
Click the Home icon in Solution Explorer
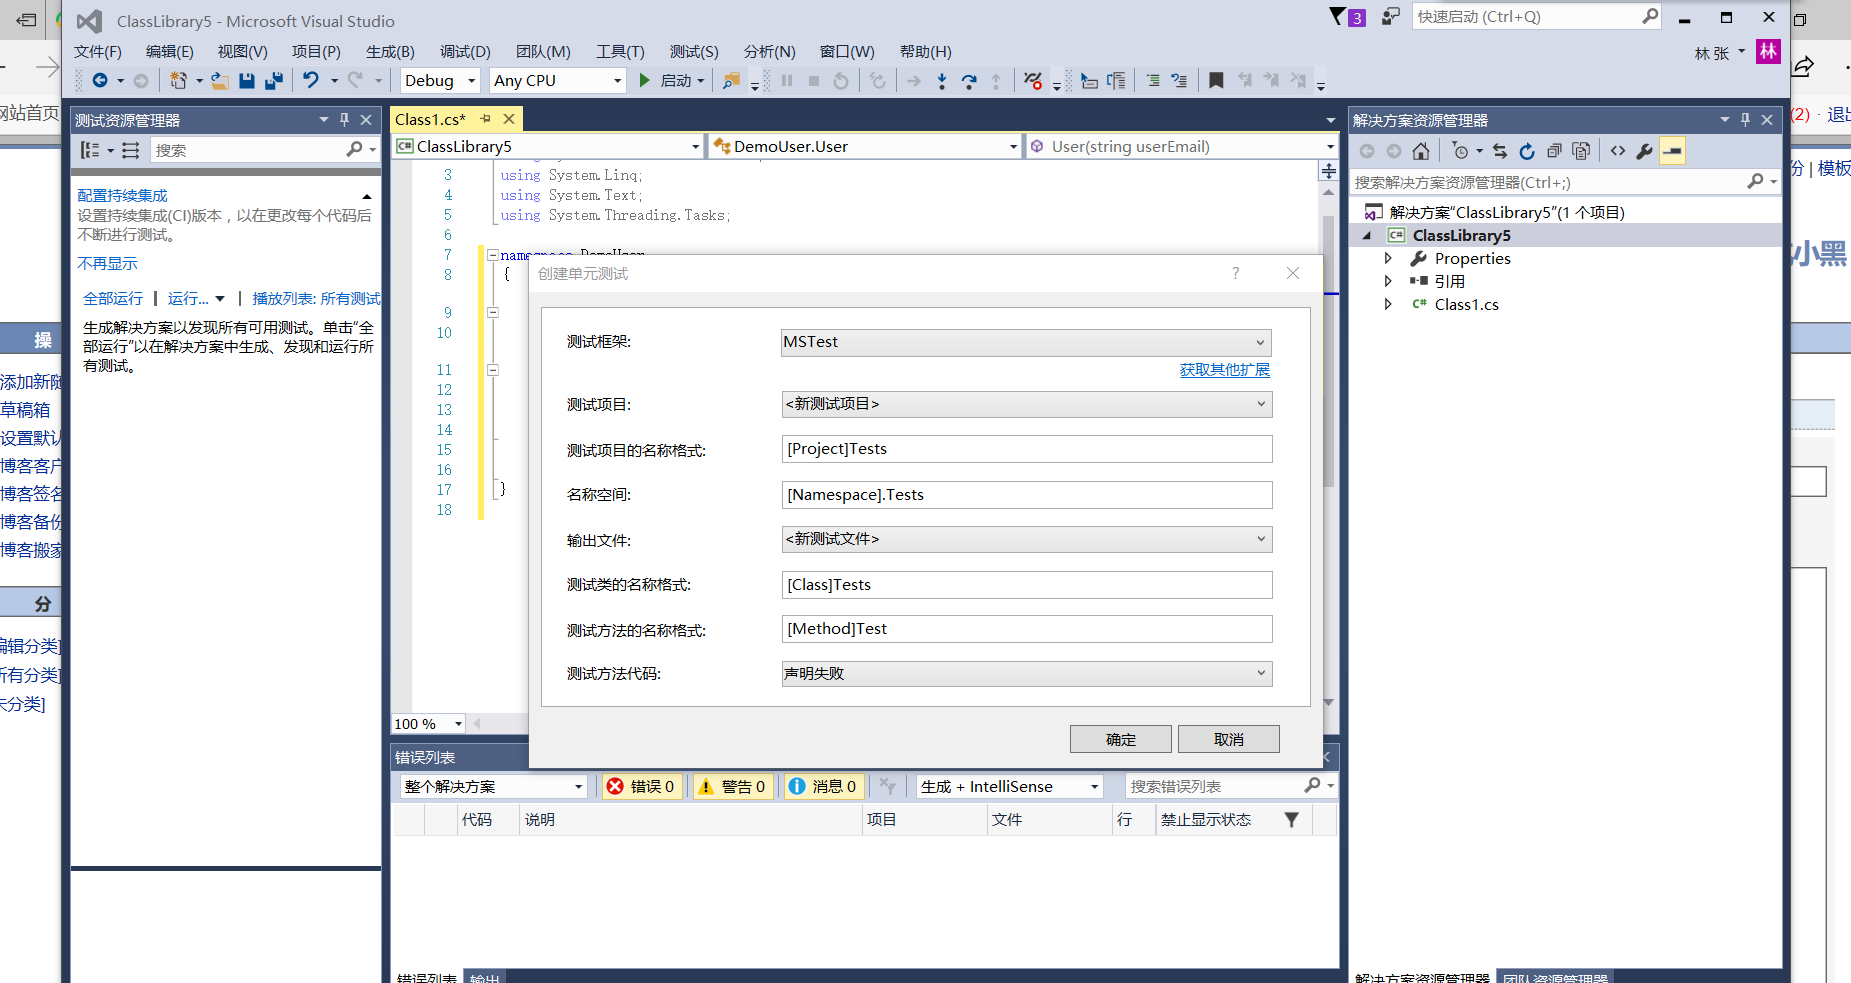pyautogui.click(x=1421, y=151)
